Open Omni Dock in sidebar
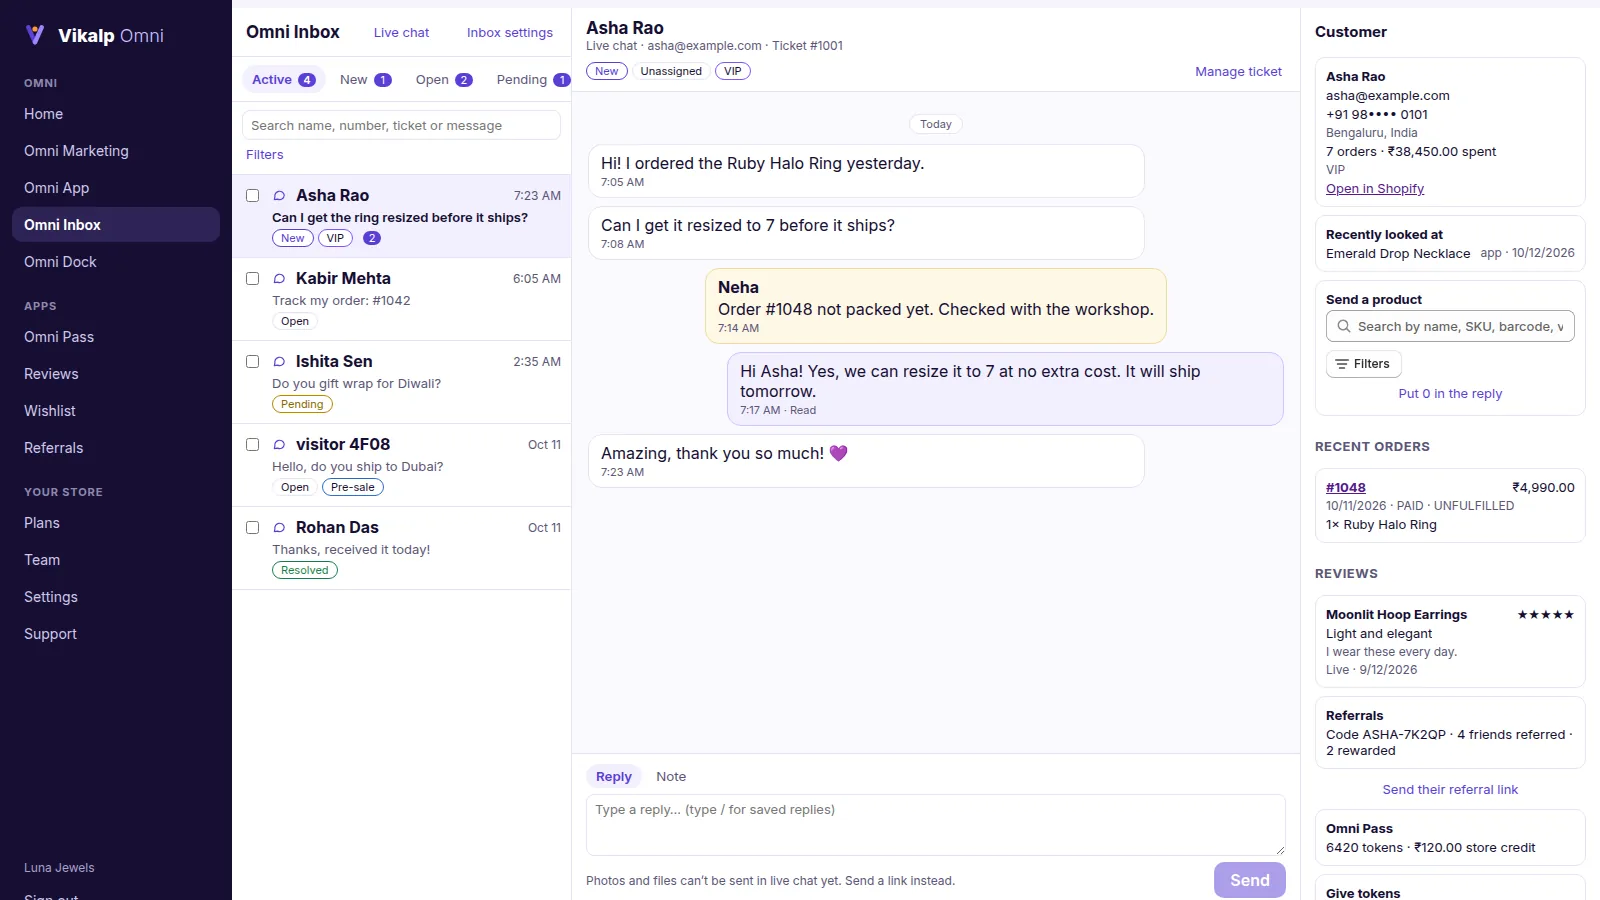The image size is (1600, 900). (116, 262)
